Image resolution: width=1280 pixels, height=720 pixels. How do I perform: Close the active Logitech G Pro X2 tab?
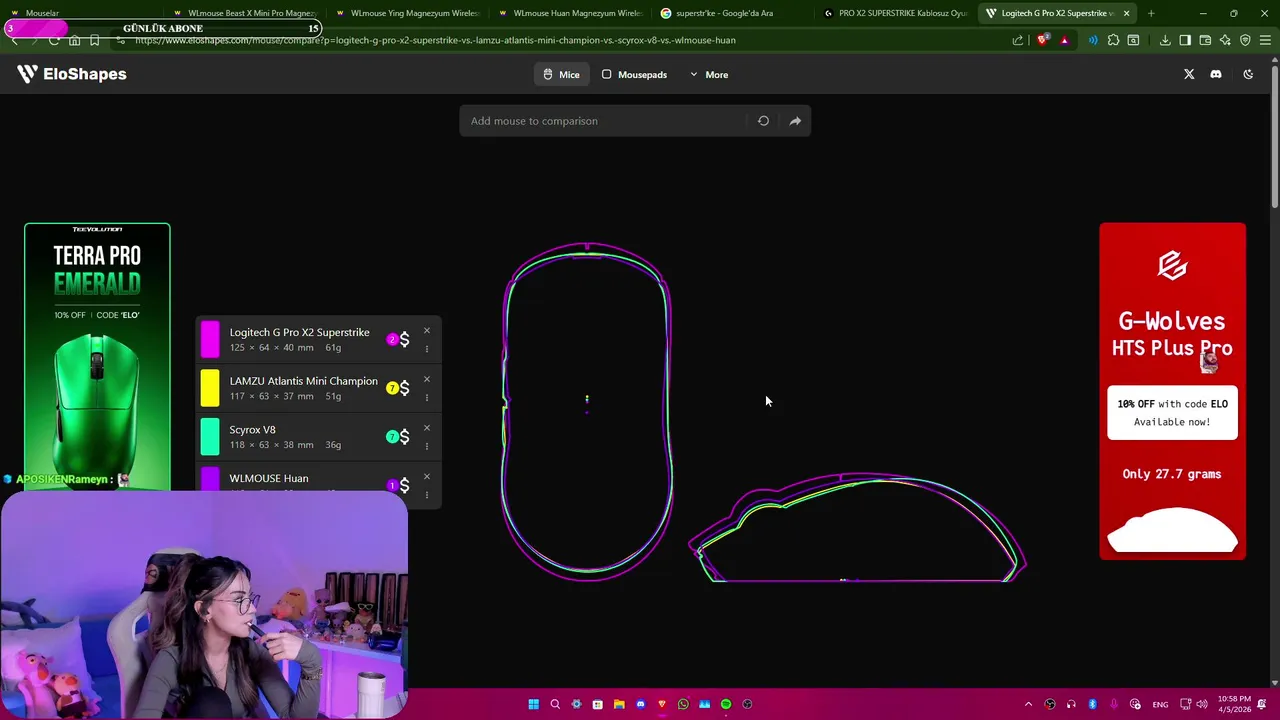click(x=1126, y=13)
